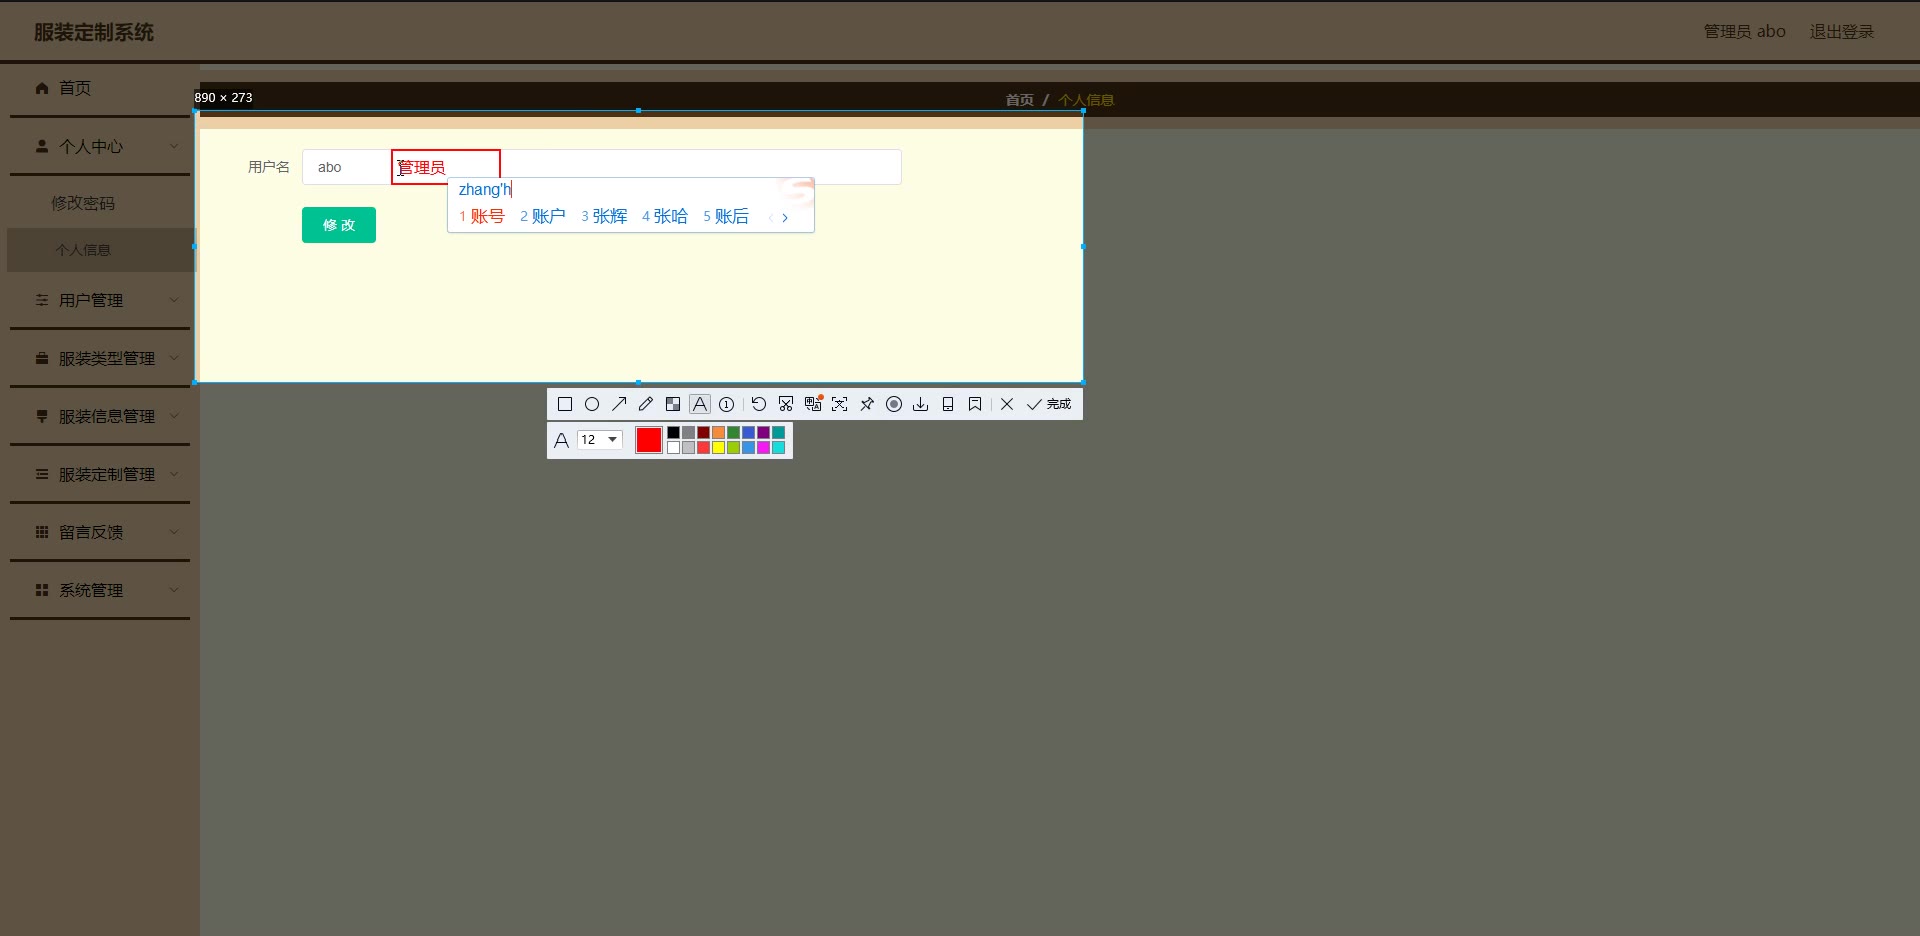Select the arrow annotation tool
Viewport: 1920px width, 936px height.
(619, 404)
